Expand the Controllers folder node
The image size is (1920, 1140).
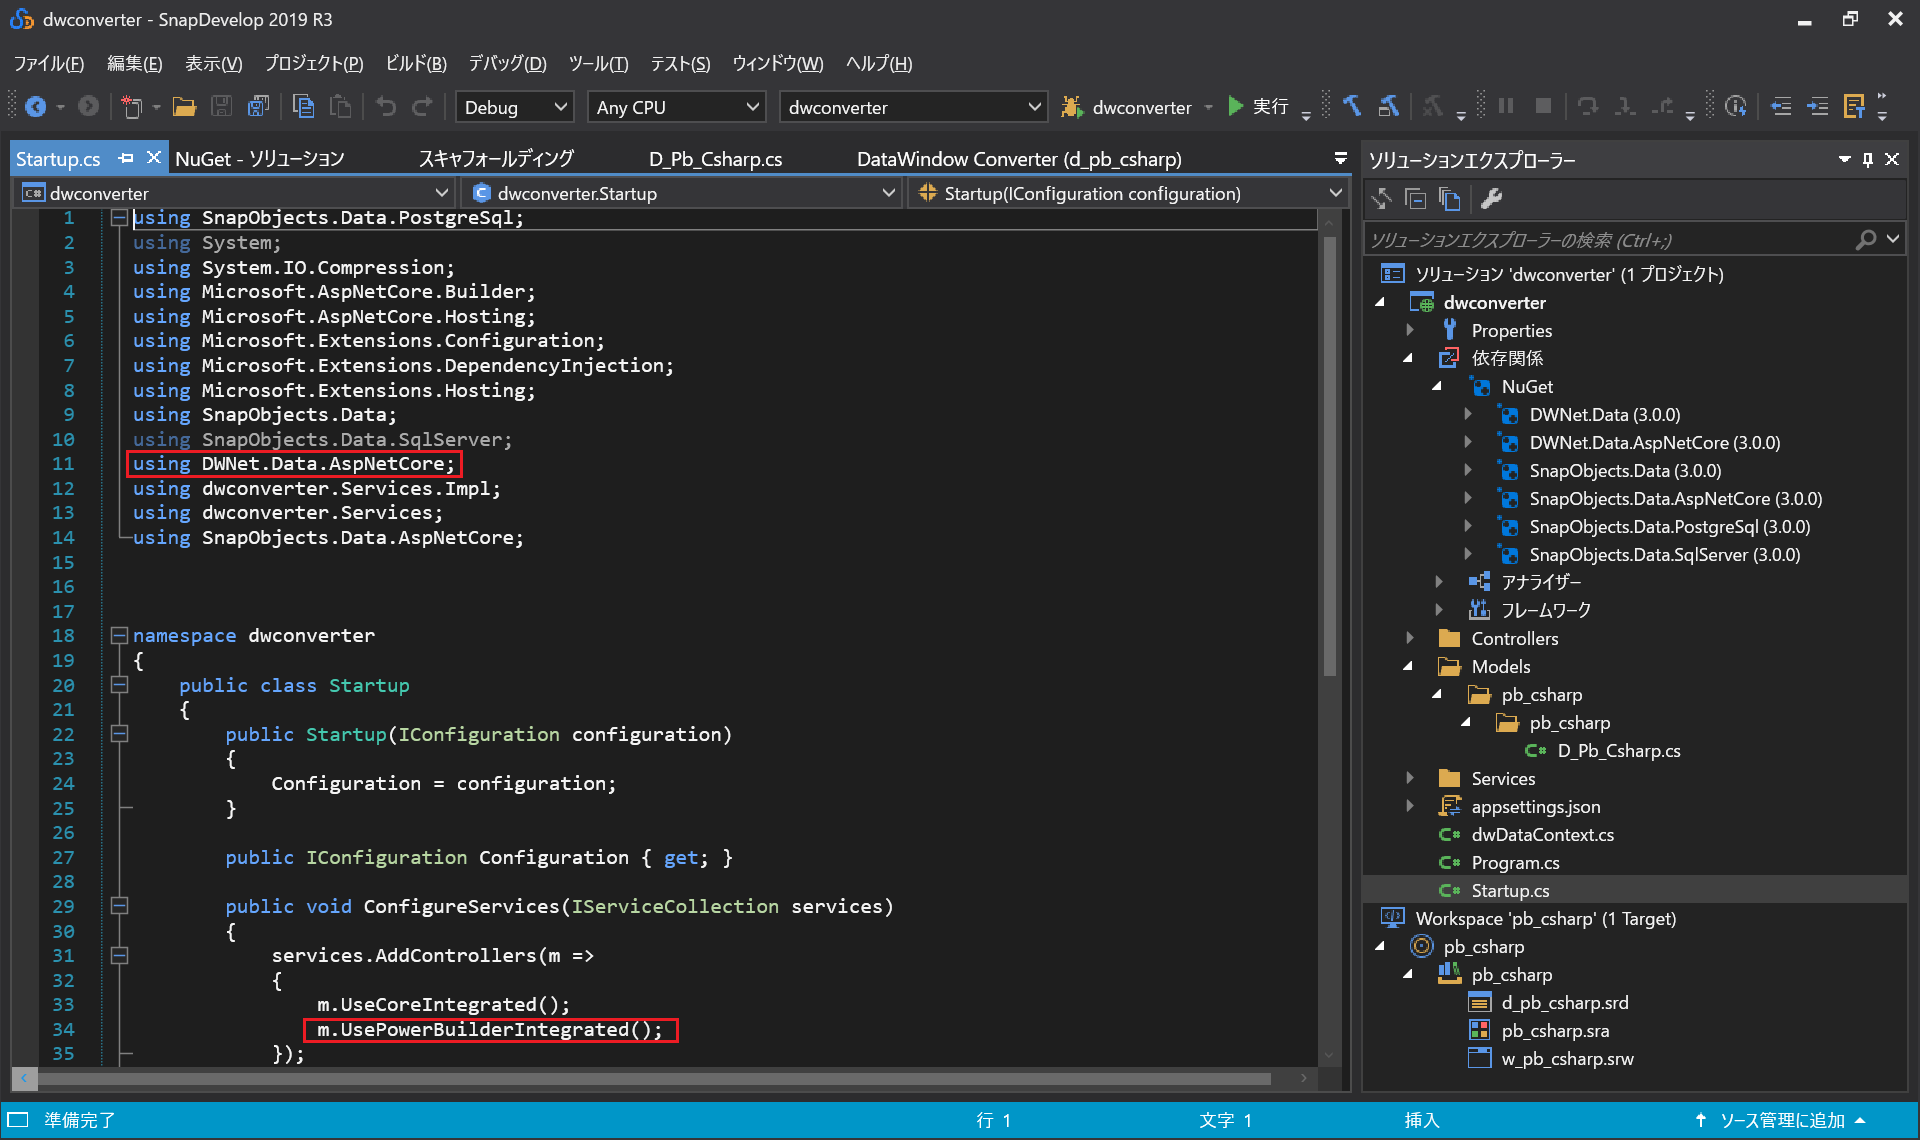point(1410,638)
